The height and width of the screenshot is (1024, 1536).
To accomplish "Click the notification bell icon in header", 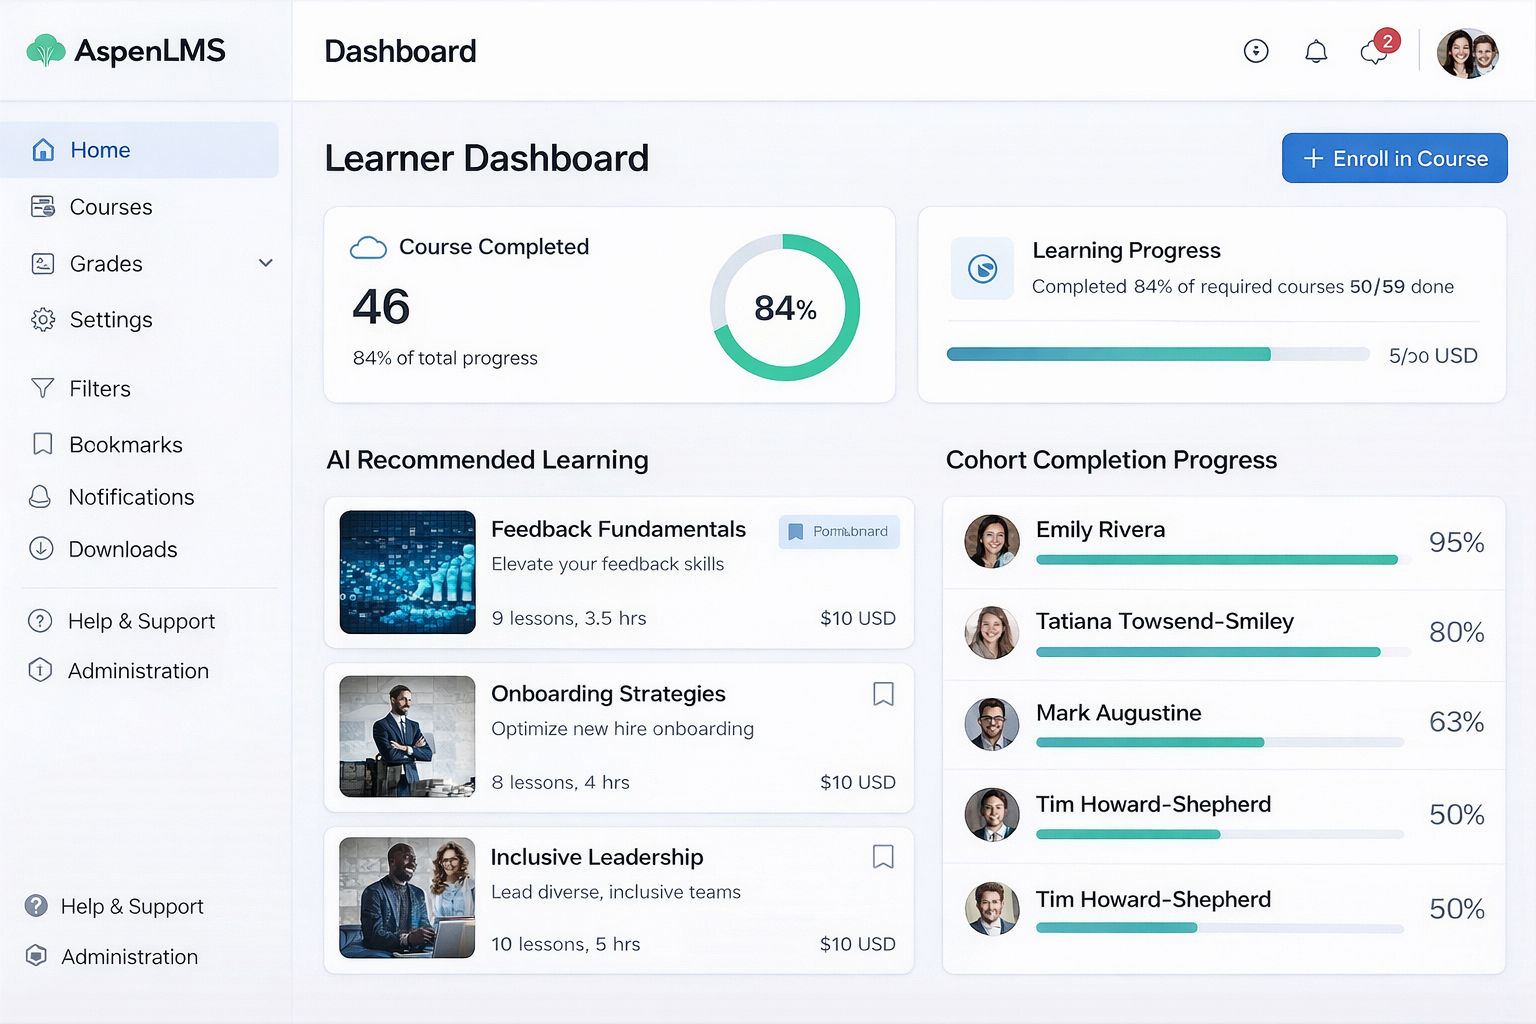I will [x=1316, y=51].
